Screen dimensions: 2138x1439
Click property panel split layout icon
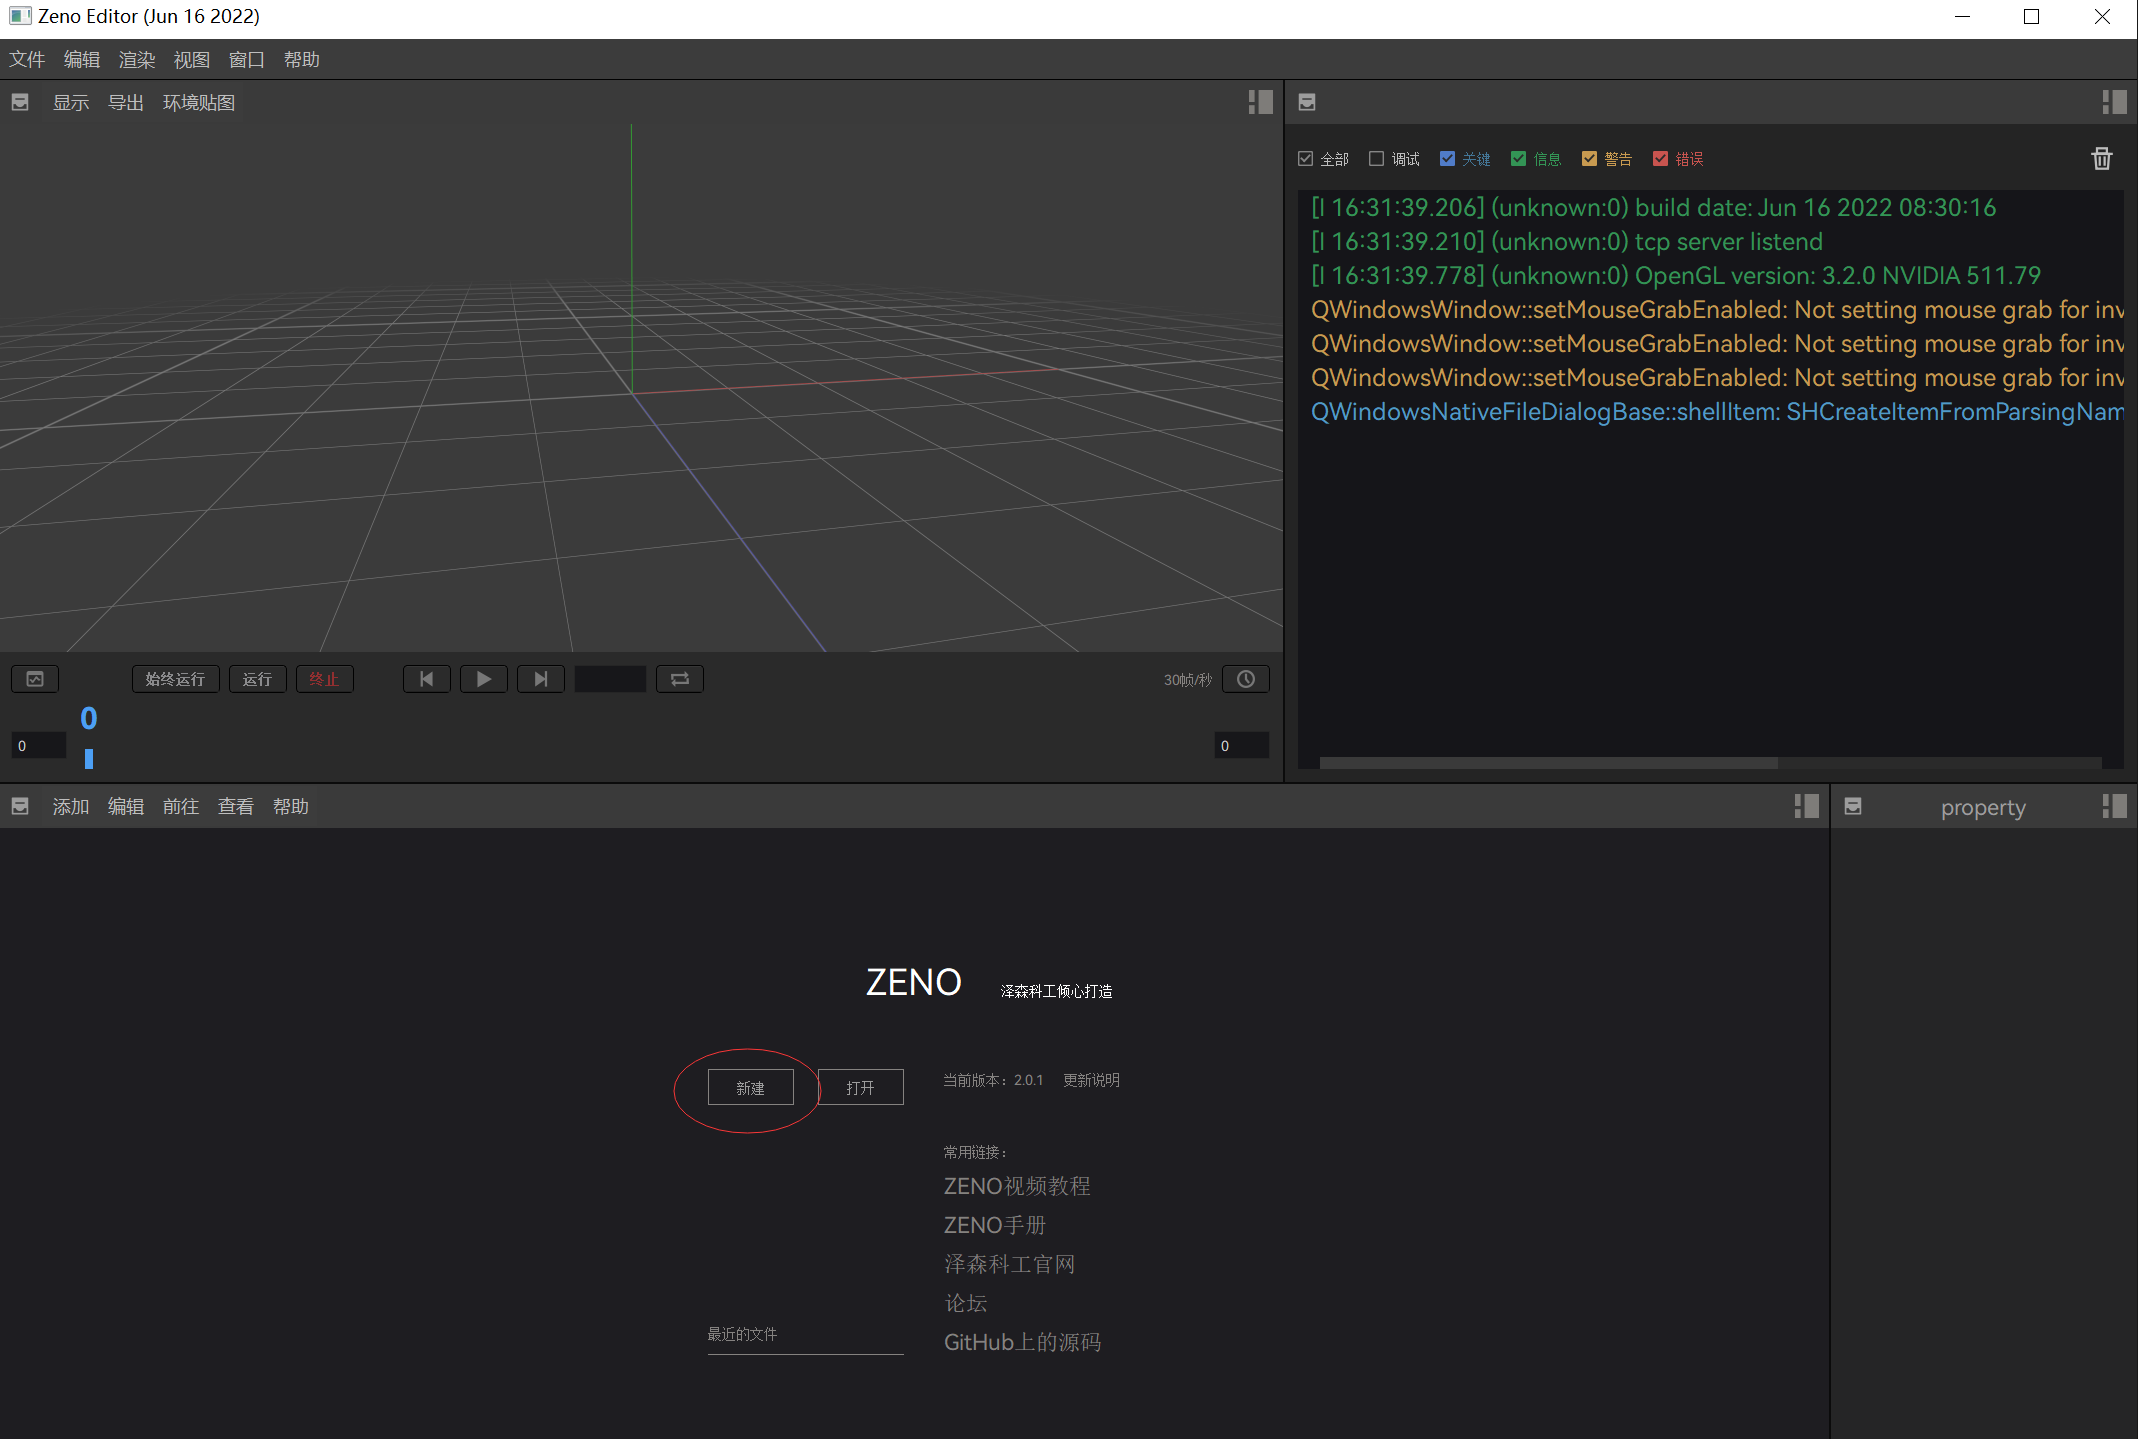click(x=2113, y=806)
